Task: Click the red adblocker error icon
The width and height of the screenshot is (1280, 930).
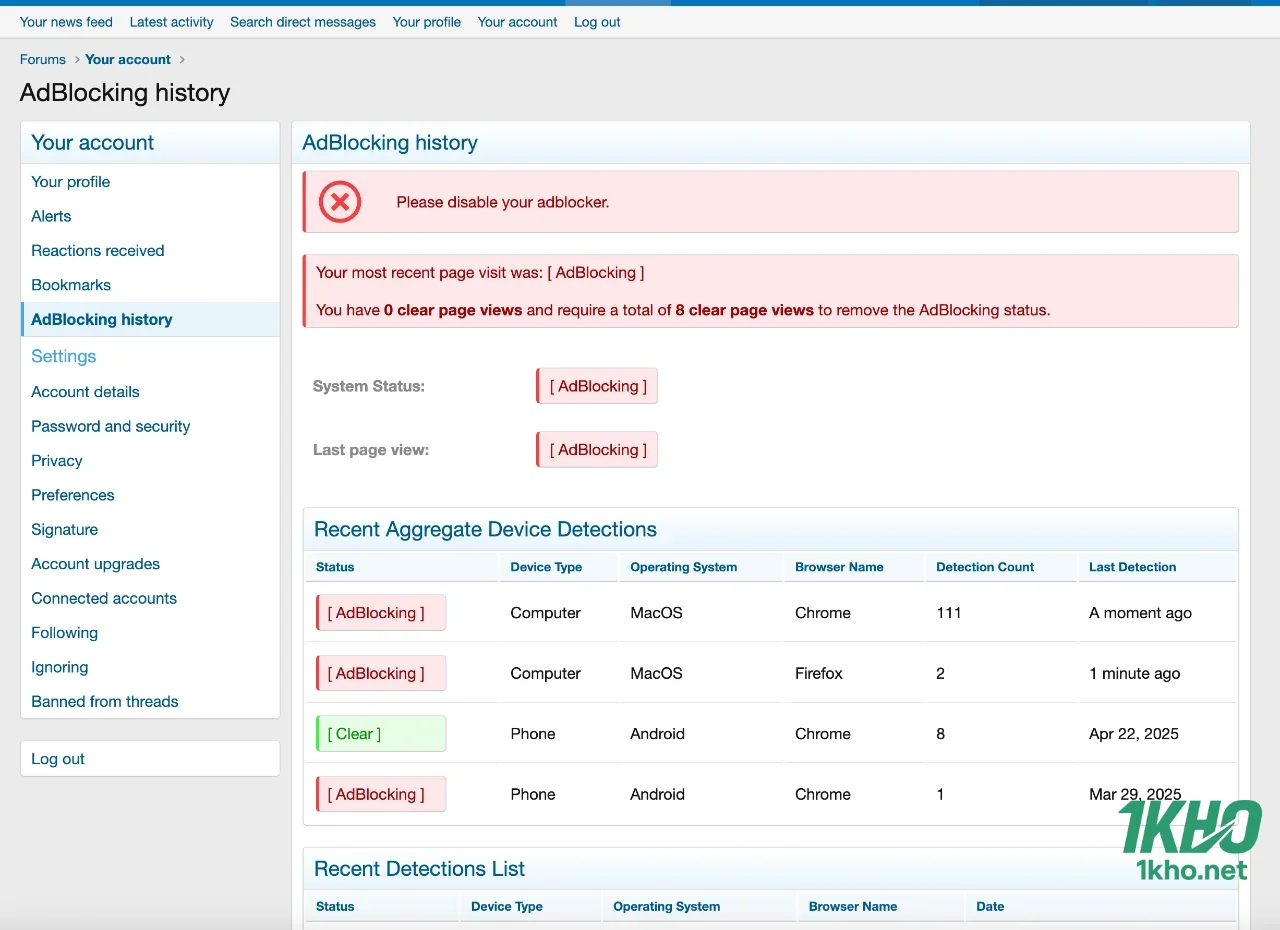Action: (339, 202)
